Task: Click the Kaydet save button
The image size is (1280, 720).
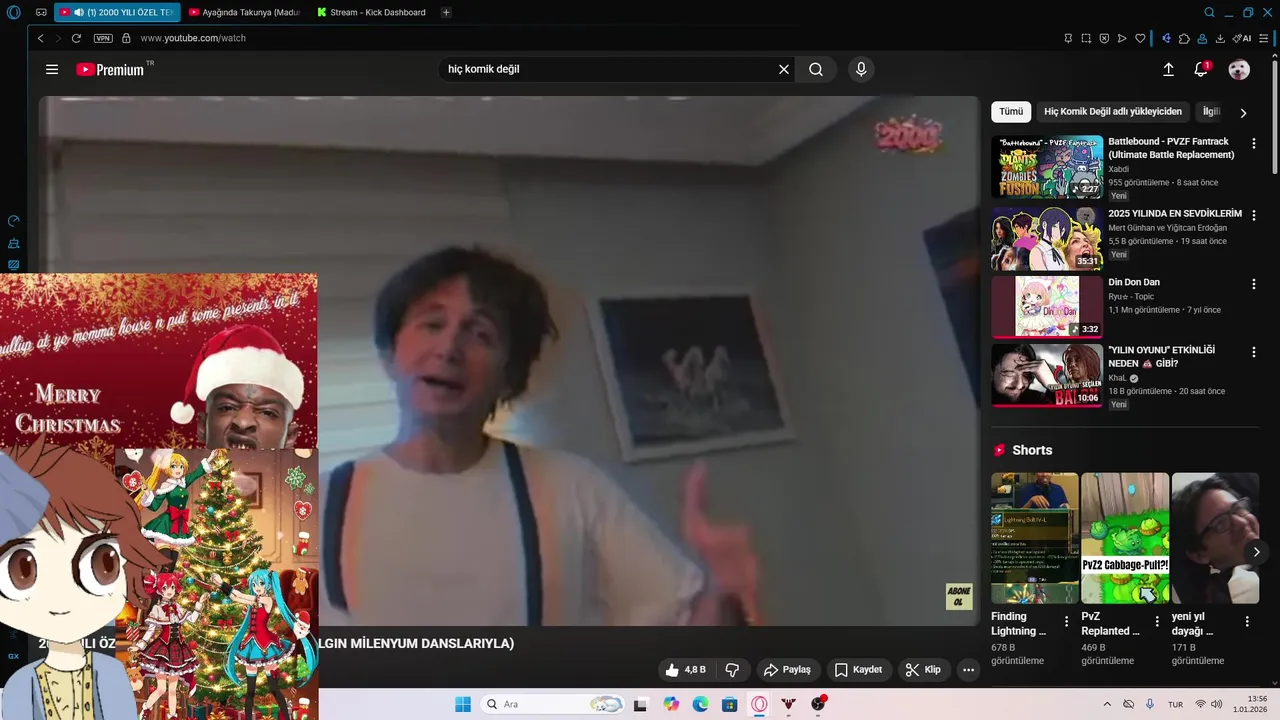Action: [x=859, y=670]
